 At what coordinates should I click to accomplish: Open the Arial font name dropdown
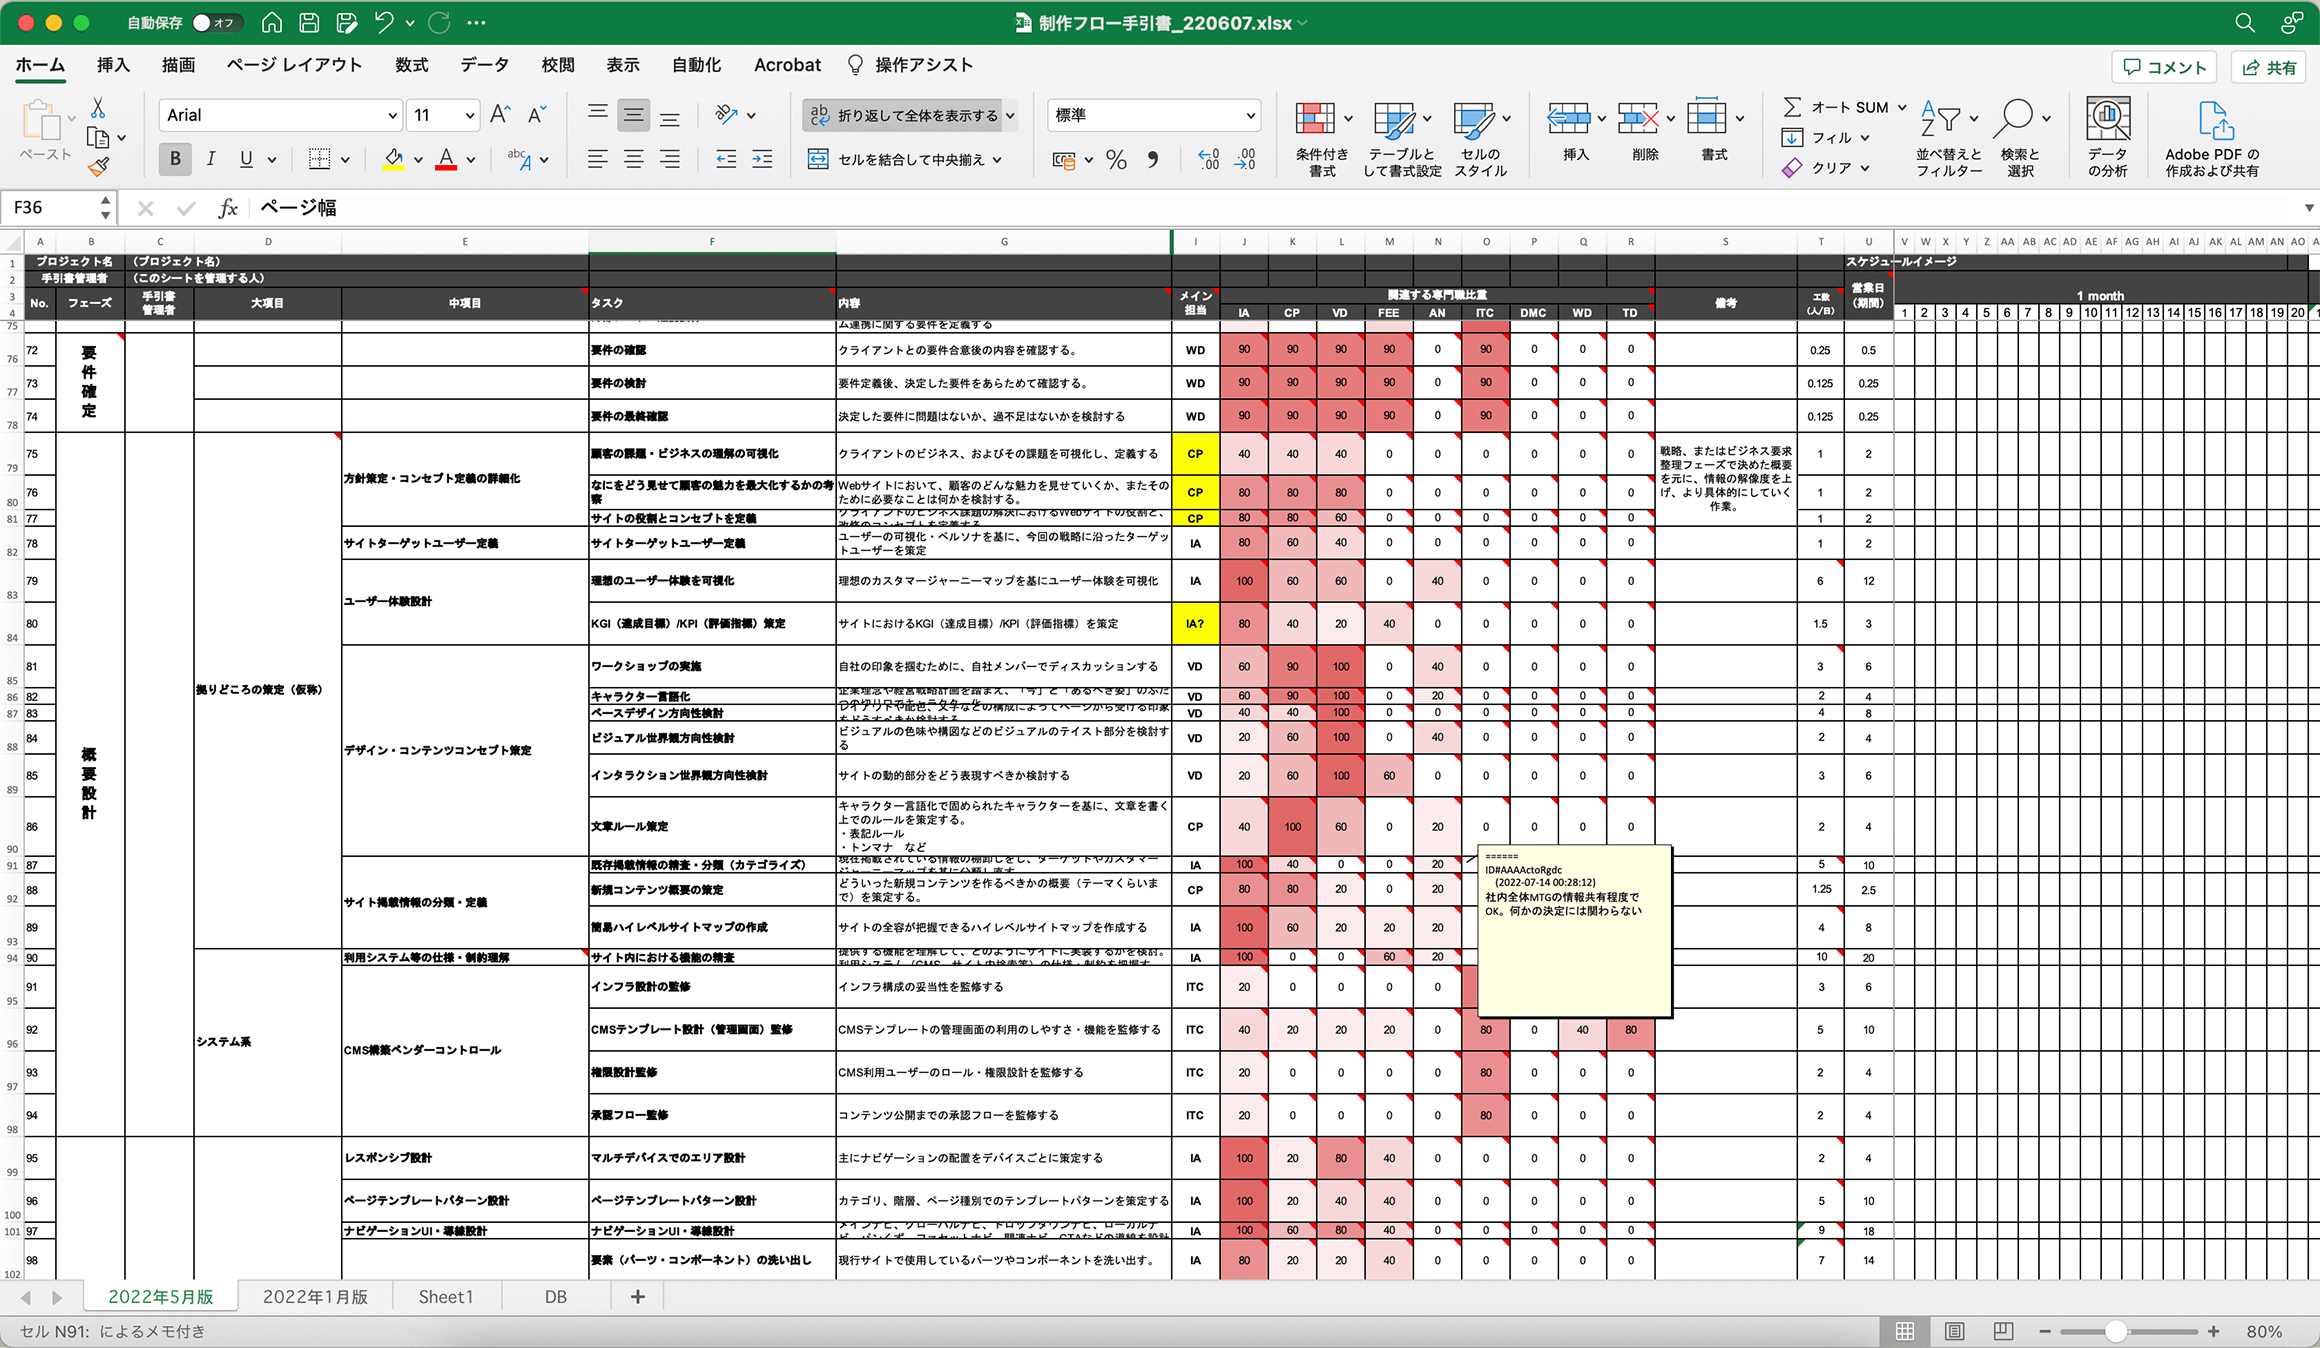(x=392, y=115)
